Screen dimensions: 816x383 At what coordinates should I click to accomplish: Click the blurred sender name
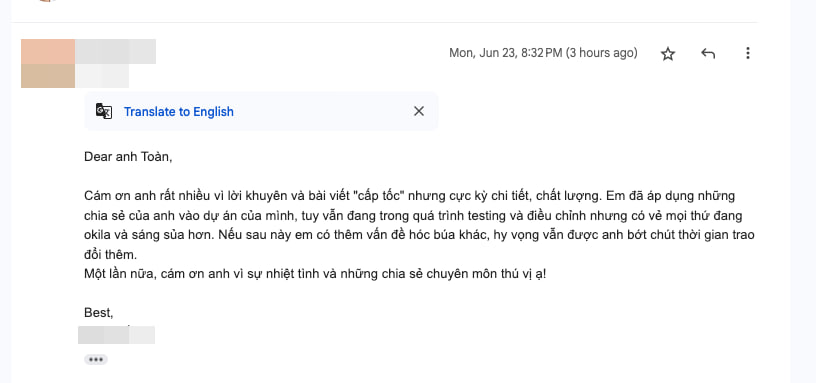(x=116, y=51)
